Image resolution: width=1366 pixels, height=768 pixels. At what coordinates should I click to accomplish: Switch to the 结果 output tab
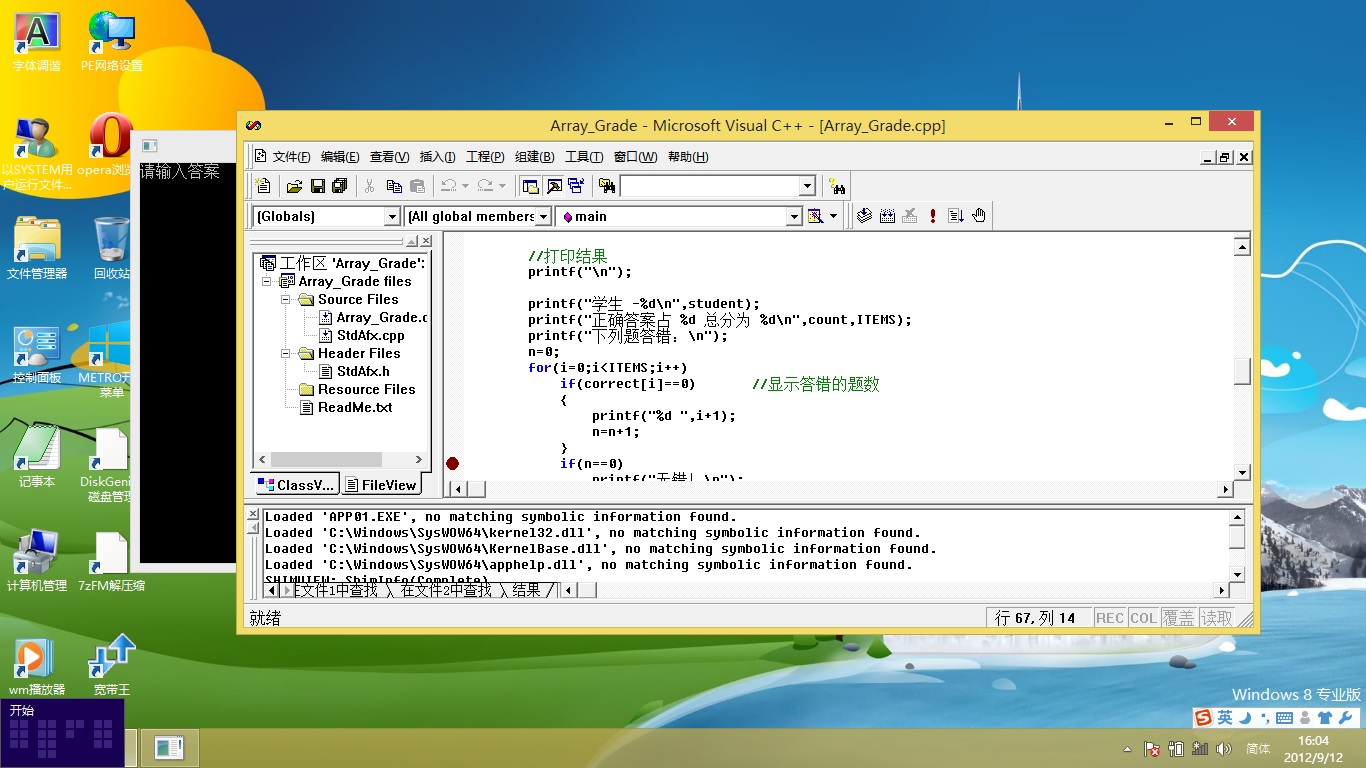(x=527, y=591)
